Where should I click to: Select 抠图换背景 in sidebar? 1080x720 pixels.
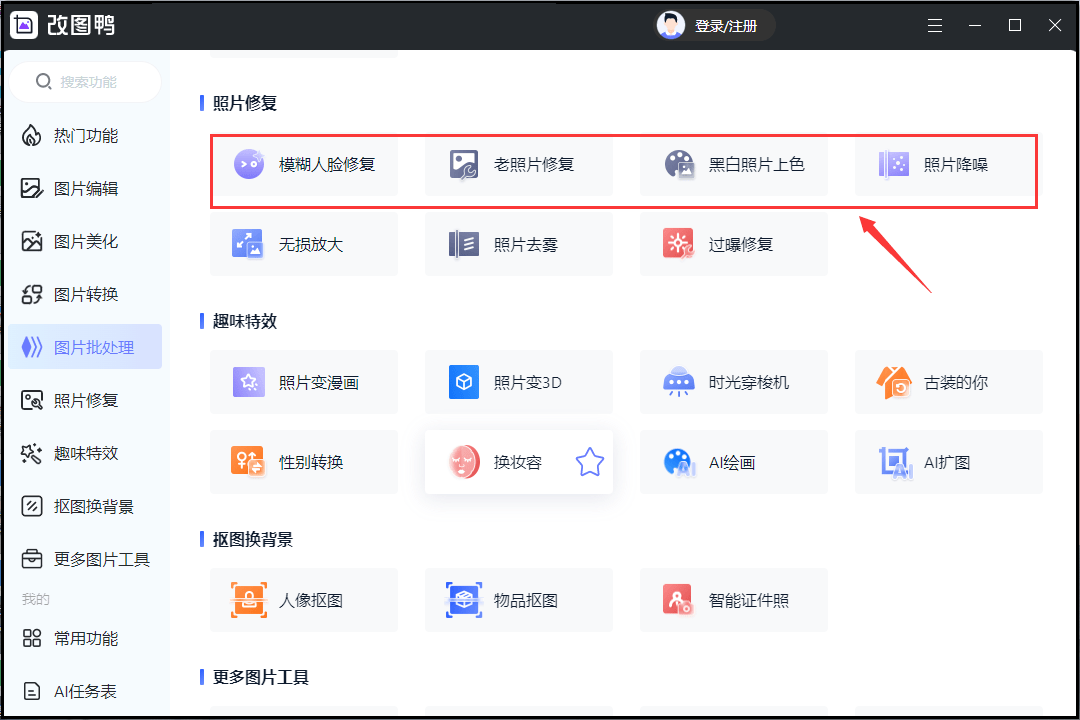pyautogui.click(x=85, y=506)
